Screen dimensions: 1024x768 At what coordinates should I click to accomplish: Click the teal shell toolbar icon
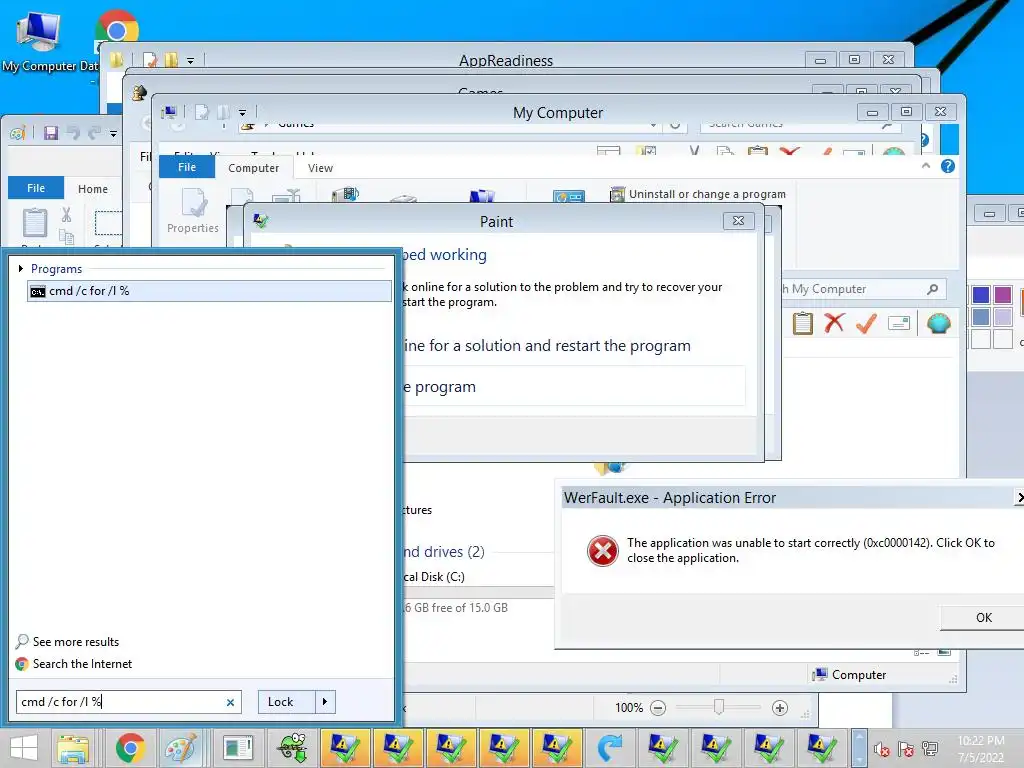pos(938,323)
